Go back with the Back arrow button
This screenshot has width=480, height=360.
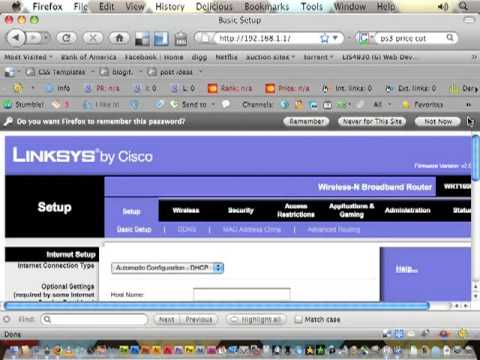tap(16, 38)
